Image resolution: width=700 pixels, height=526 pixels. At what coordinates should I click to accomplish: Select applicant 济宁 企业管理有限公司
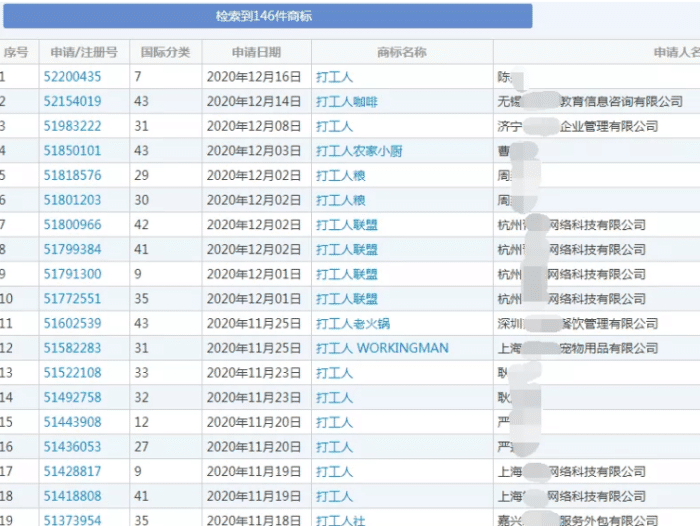578,126
